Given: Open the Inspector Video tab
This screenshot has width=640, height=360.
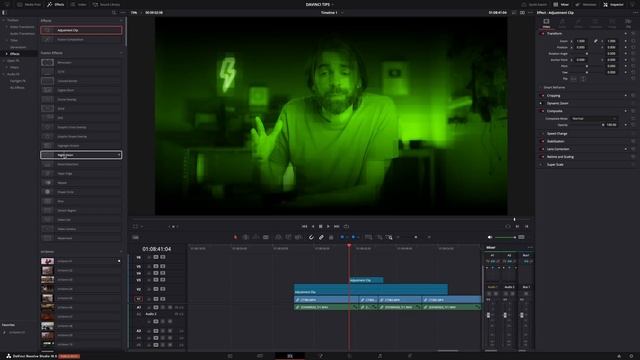Looking at the screenshot, I should click(x=546, y=23).
